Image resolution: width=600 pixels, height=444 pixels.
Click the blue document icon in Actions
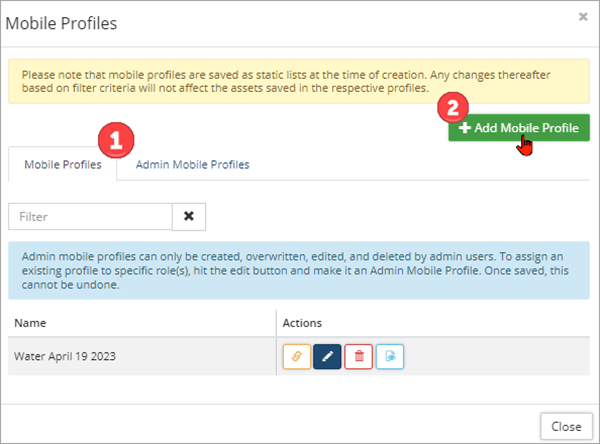(389, 356)
